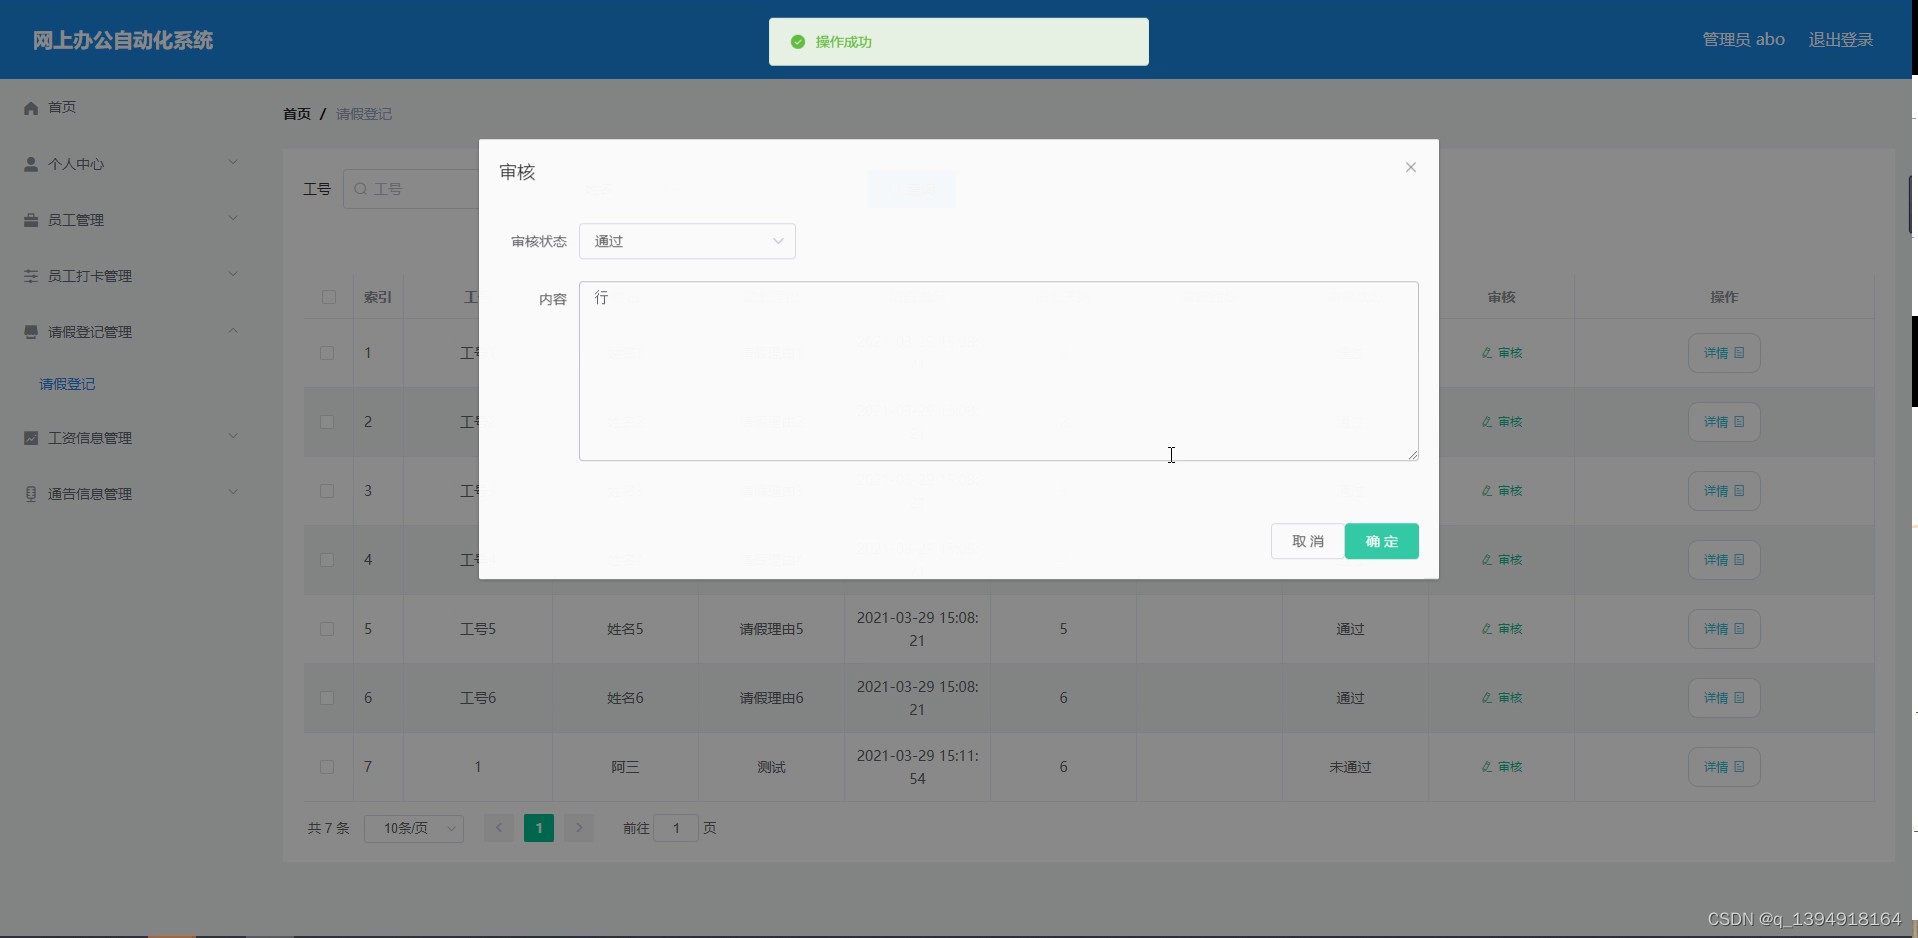Viewport: 1918px width, 938px height.
Task: Click 审核 edit link in row 6
Action: click(1502, 698)
